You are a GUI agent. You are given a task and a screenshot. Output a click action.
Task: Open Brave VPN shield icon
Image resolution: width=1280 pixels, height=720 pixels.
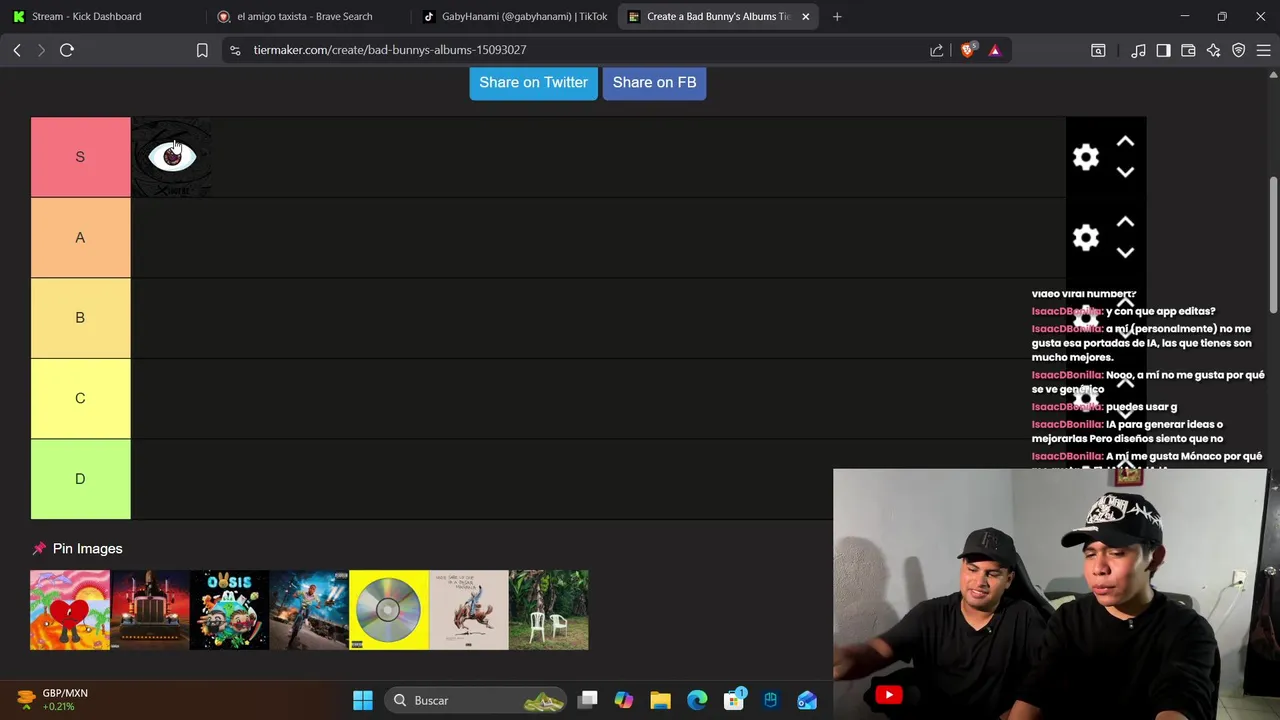tap(1238, 50)
